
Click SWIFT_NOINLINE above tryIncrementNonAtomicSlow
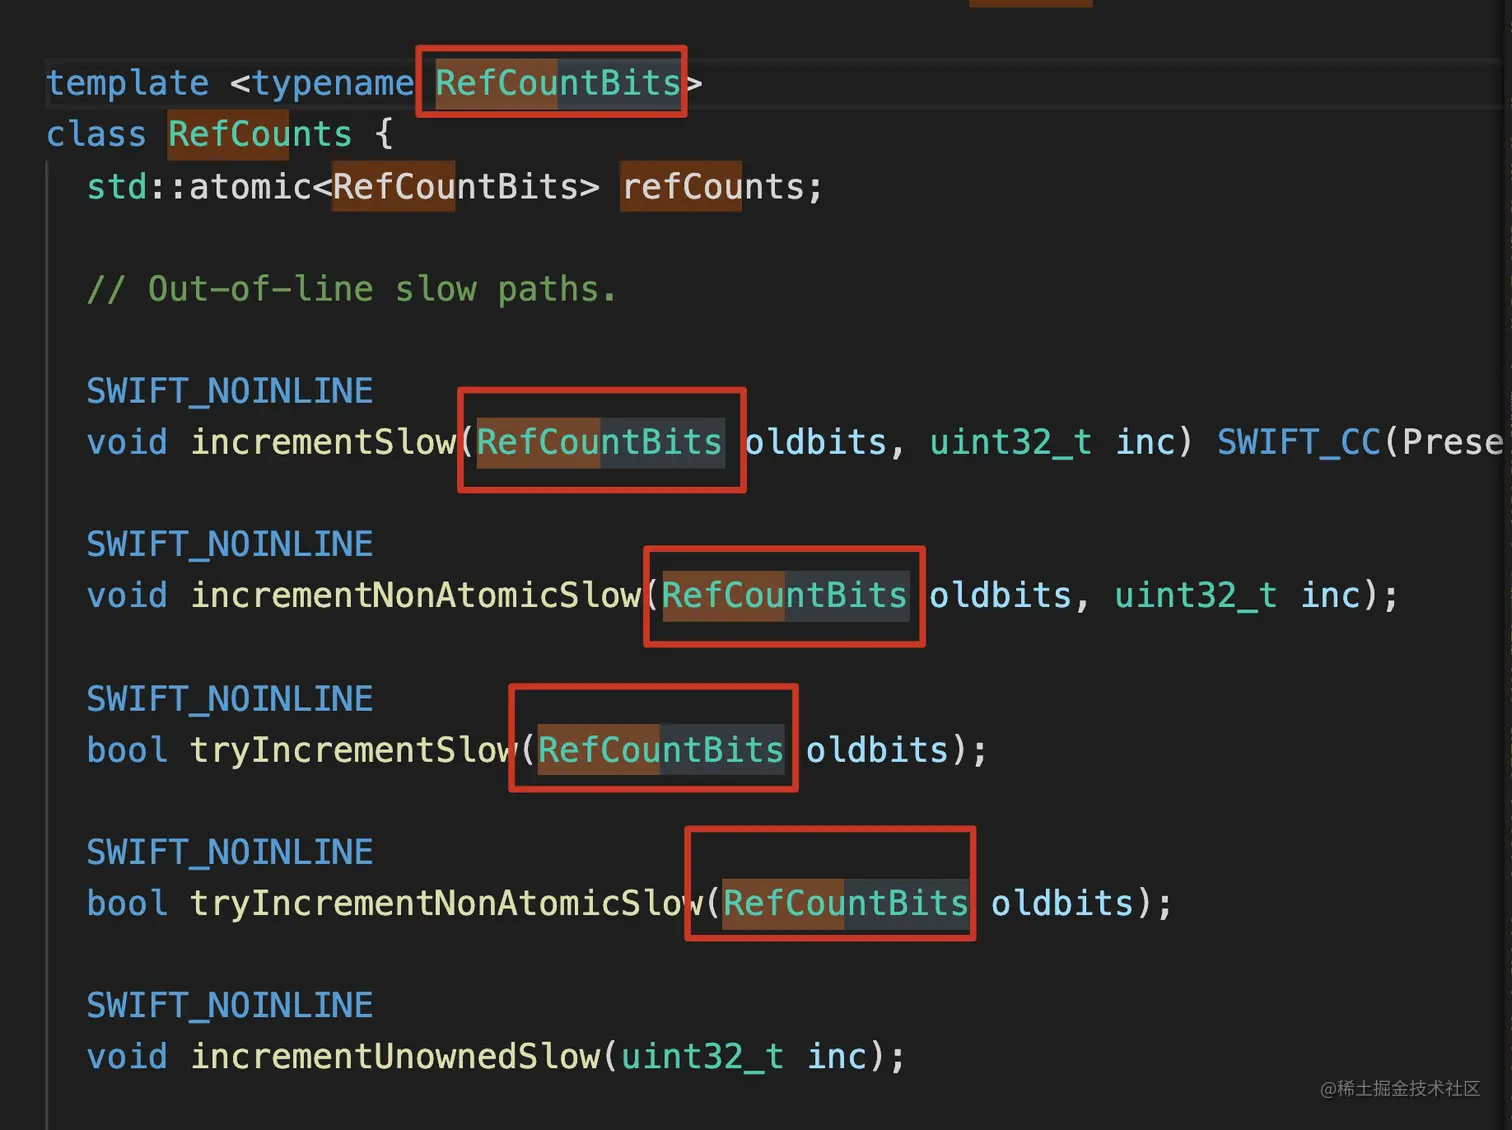[230, 852]
